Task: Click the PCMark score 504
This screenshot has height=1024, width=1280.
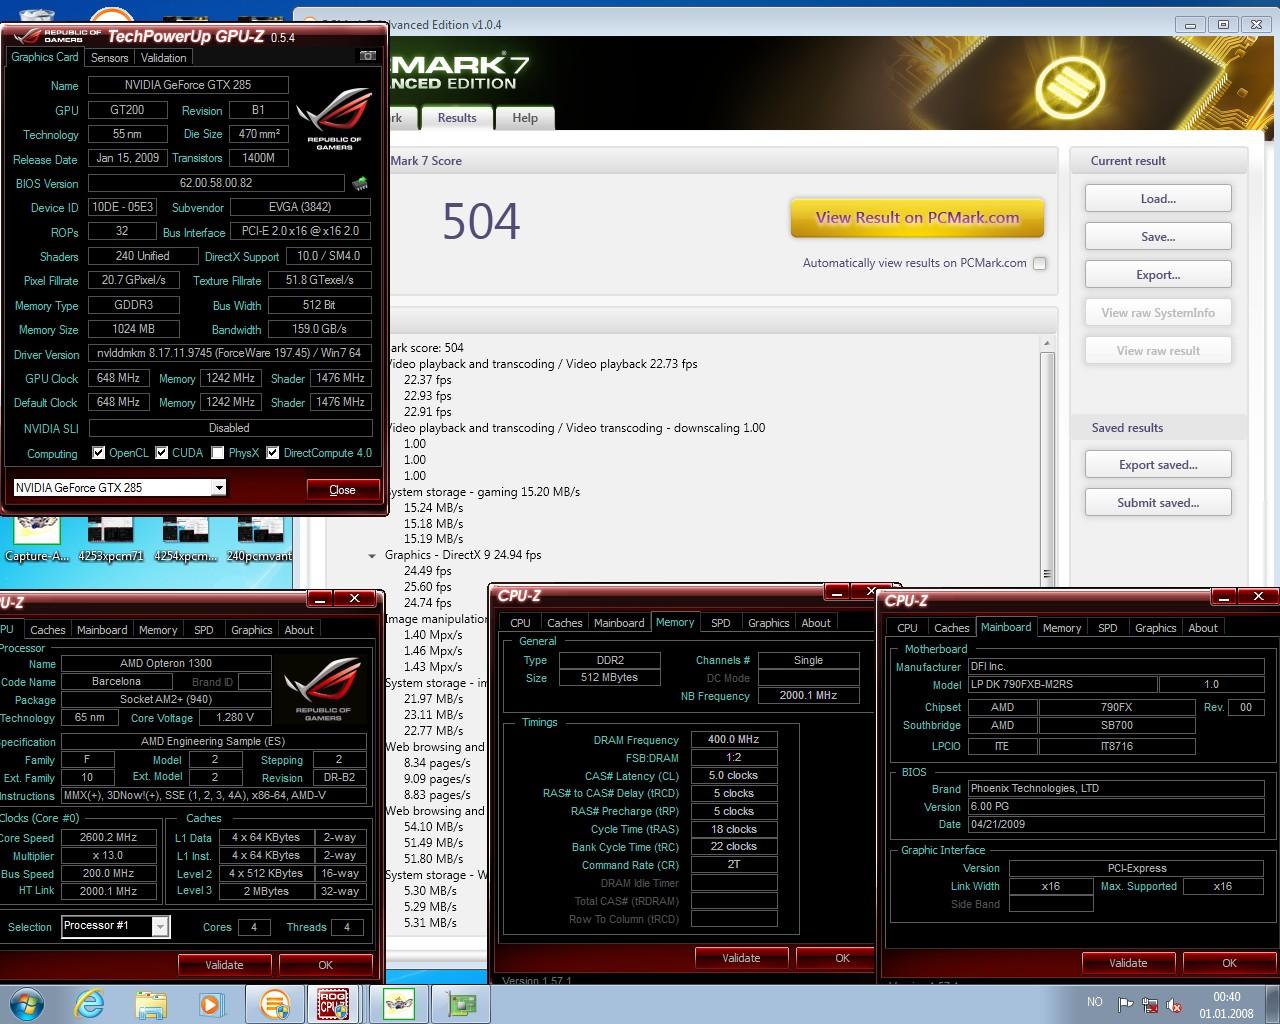Action: click(x=481, y=221)
